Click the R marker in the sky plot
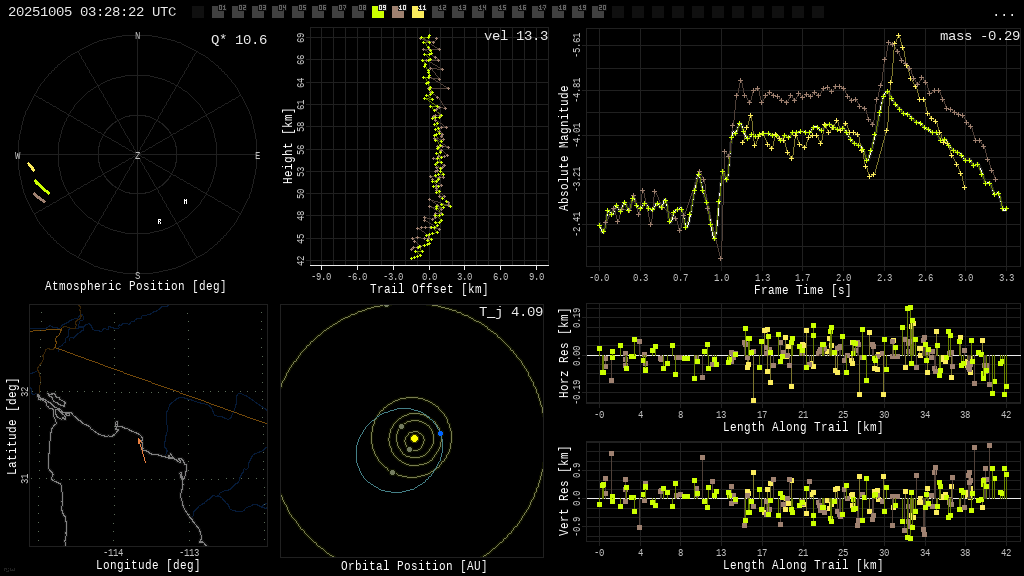Screen dimensions: 1024x576 tap(159, 222)
